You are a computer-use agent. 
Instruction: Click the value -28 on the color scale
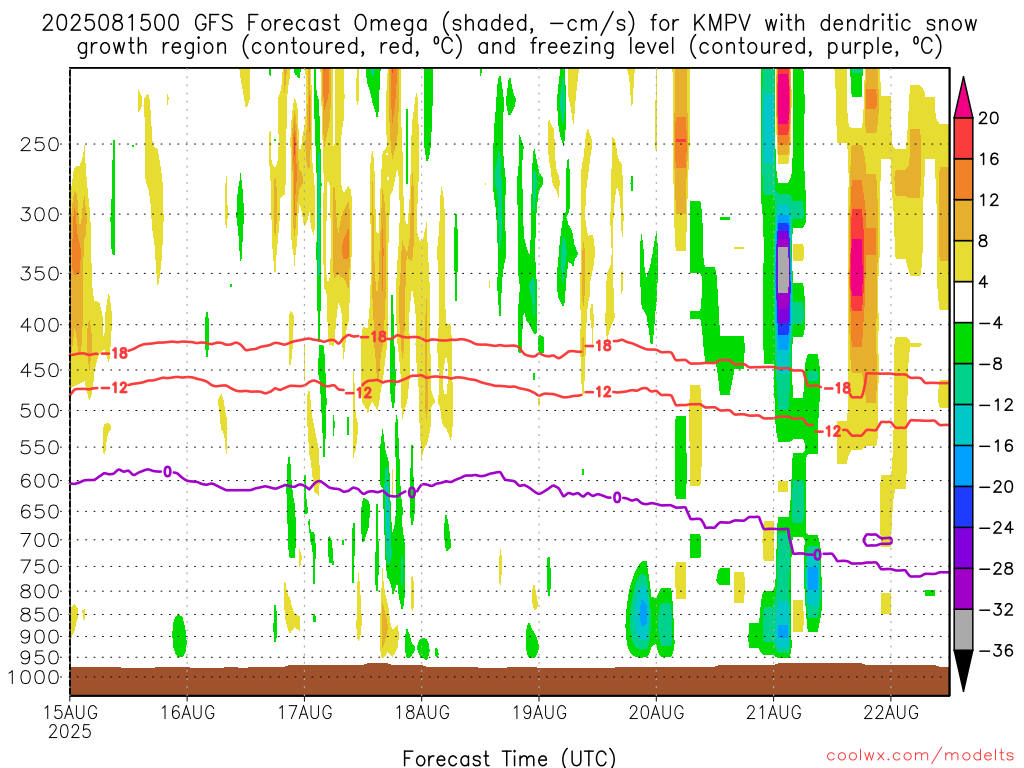995,569
